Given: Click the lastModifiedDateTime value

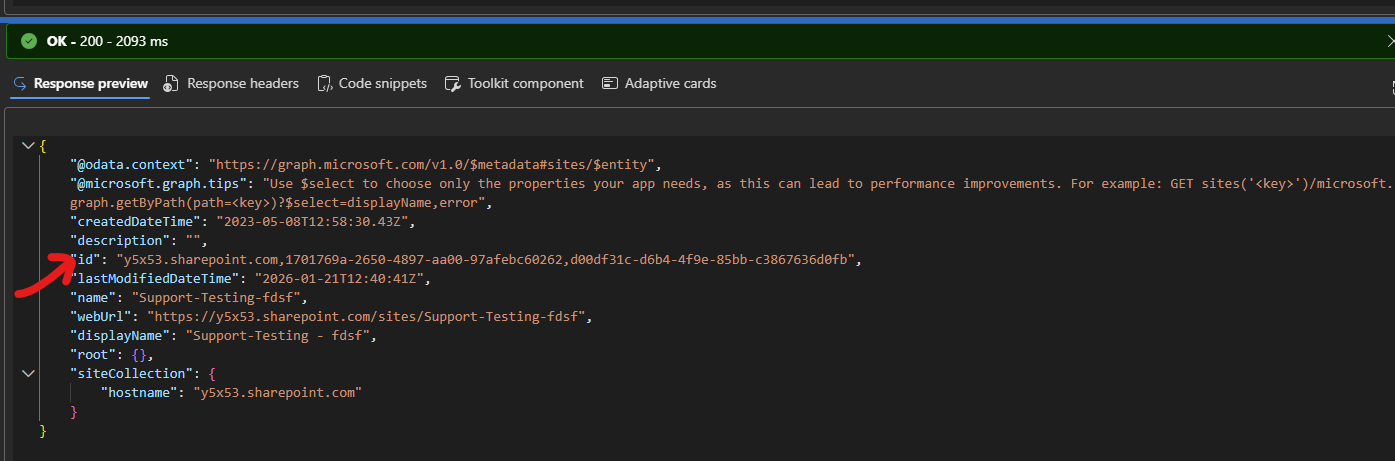Looking at the screenshot, I should (341, 278).
